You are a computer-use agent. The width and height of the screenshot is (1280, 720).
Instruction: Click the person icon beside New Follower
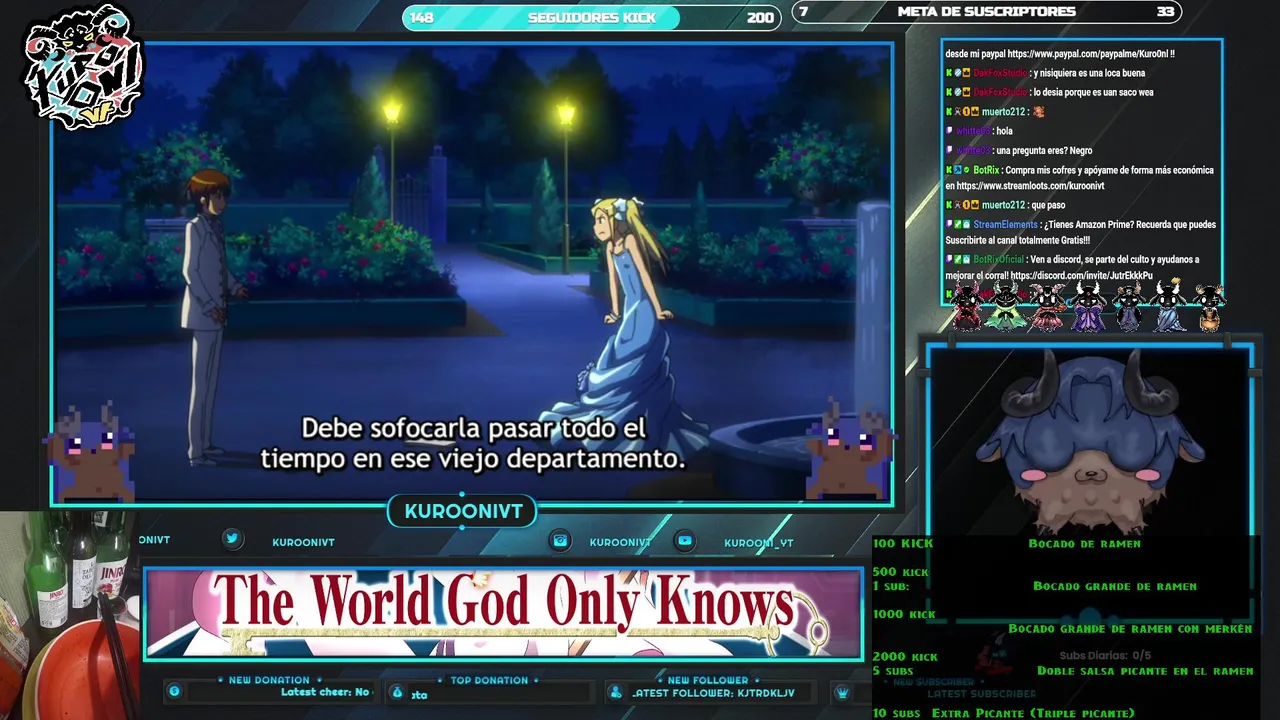tap(616, 692)
